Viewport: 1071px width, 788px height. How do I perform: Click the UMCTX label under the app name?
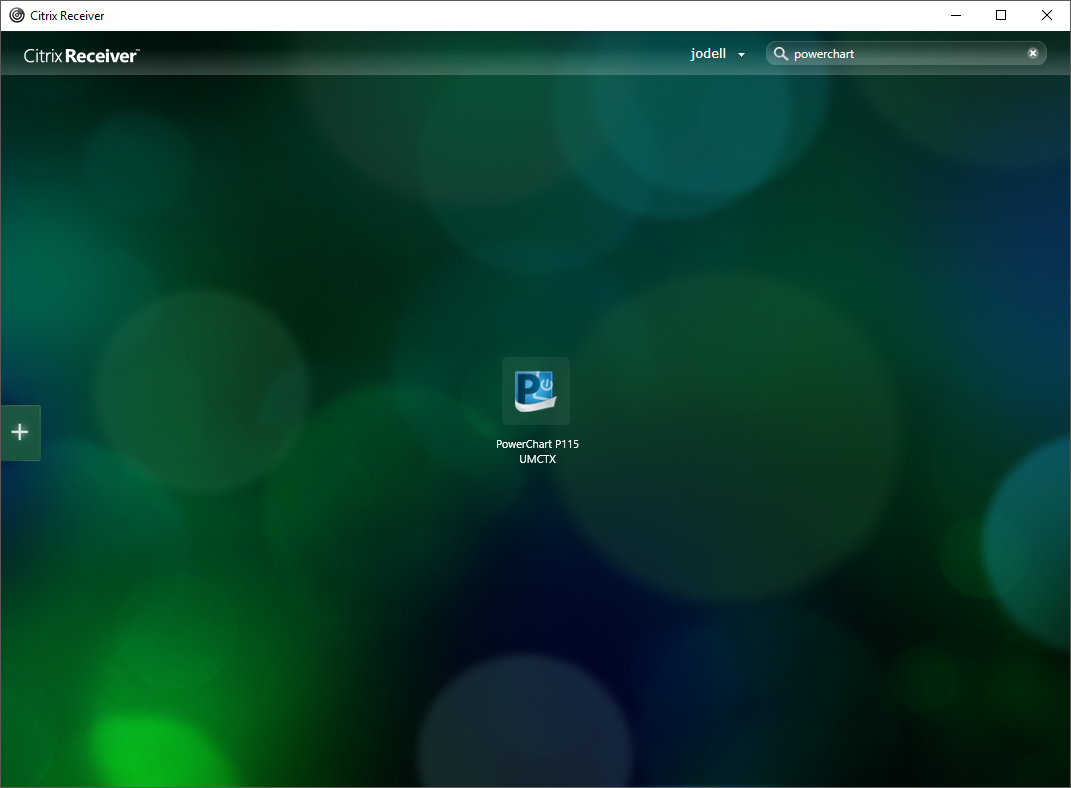536,459
